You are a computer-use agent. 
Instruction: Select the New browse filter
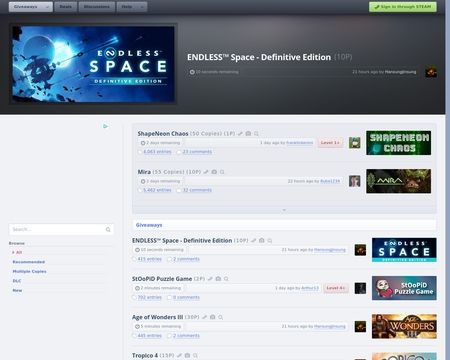click(17, 291)
